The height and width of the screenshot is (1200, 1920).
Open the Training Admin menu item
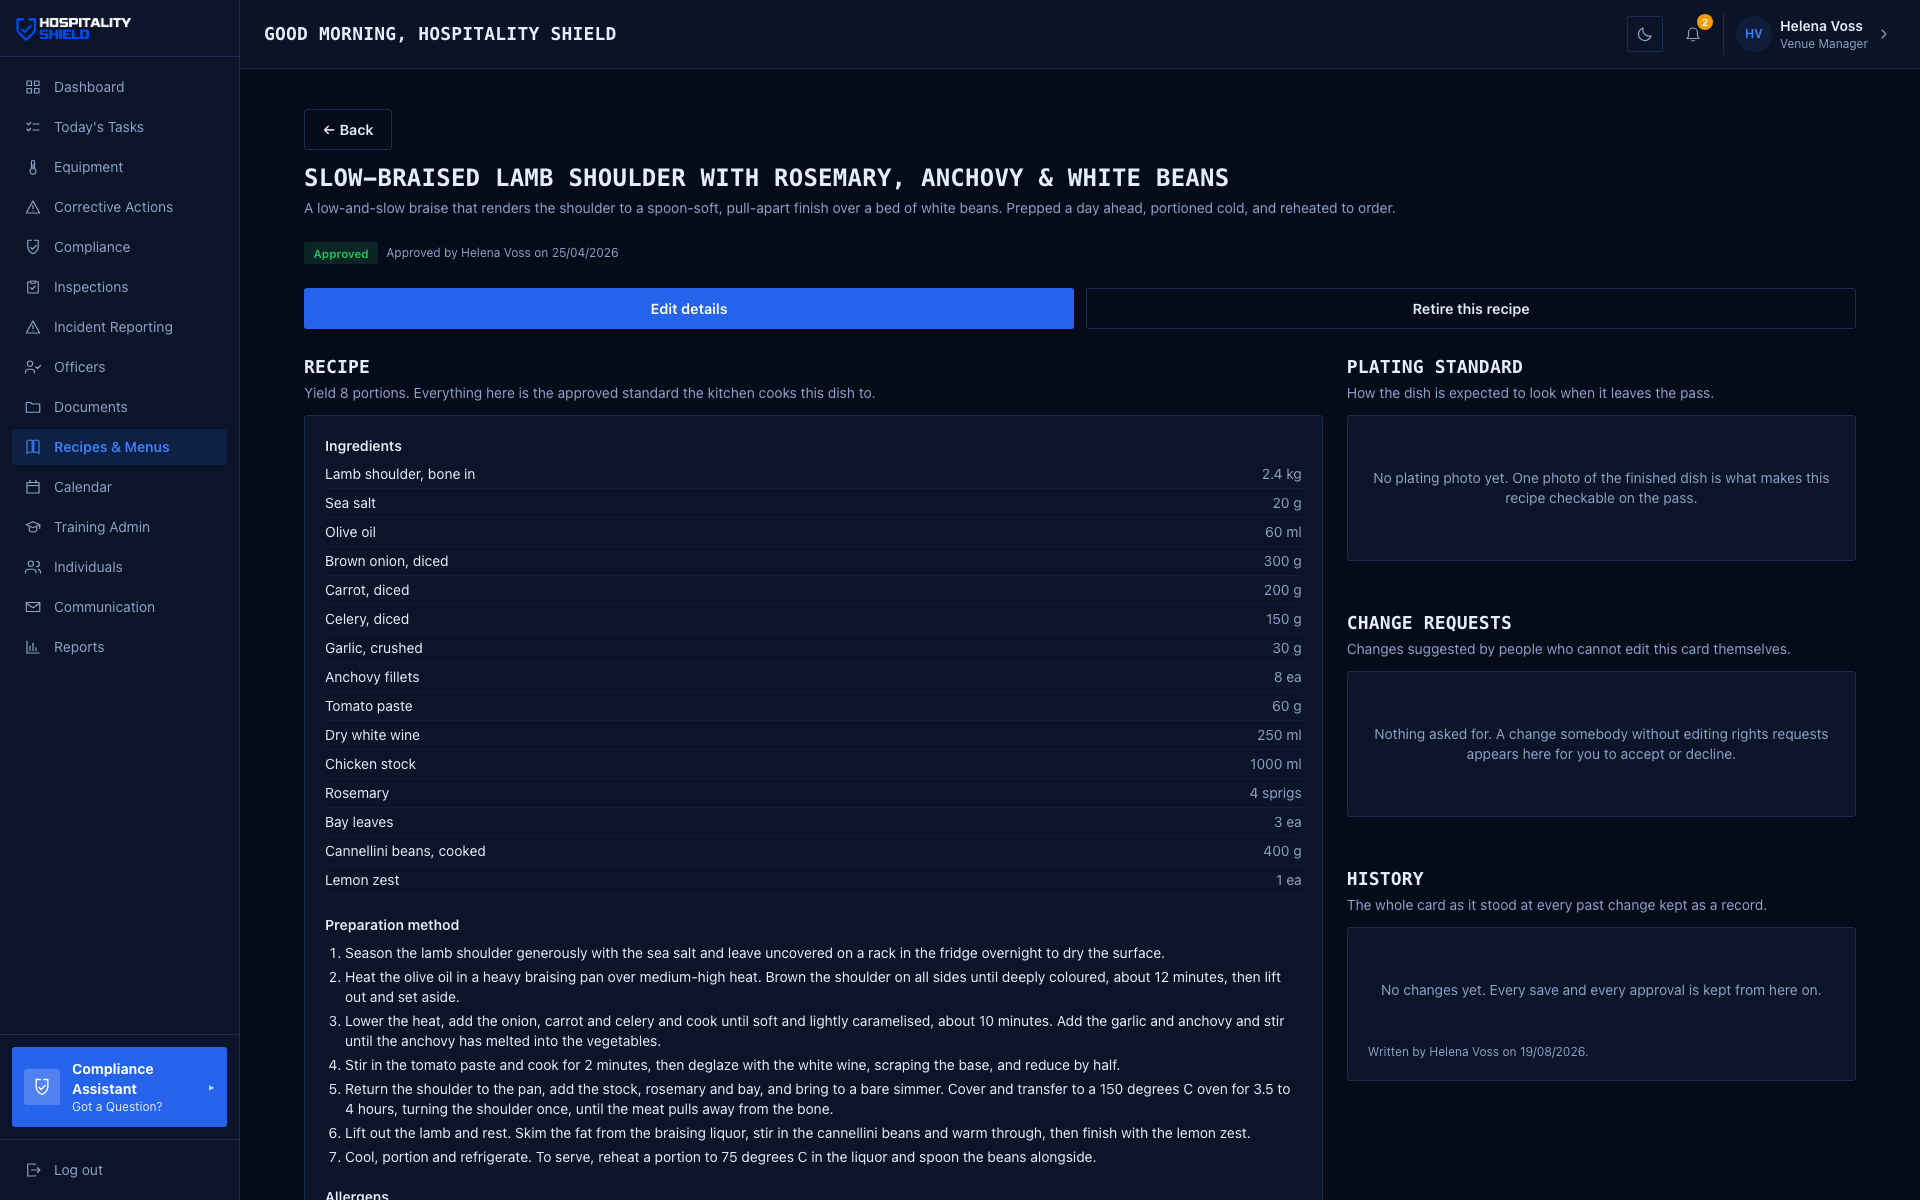tap(119, 527)
